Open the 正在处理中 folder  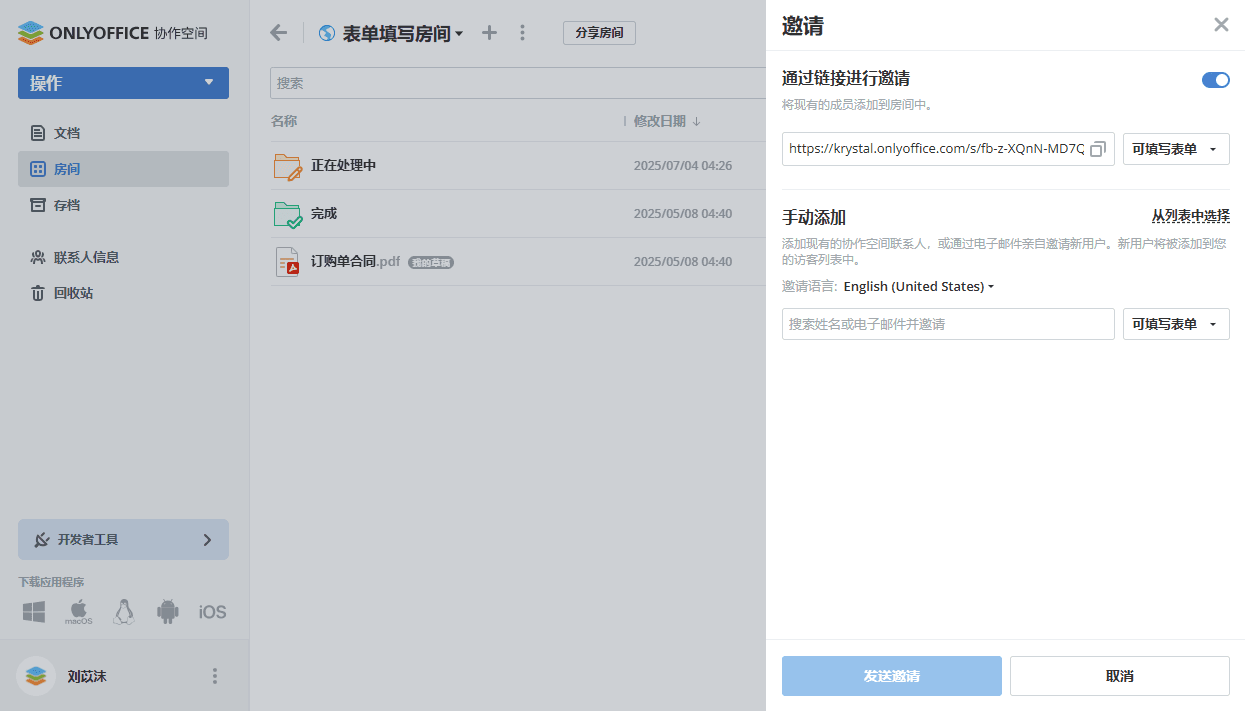pyautogui.click(x=343, y=165)
